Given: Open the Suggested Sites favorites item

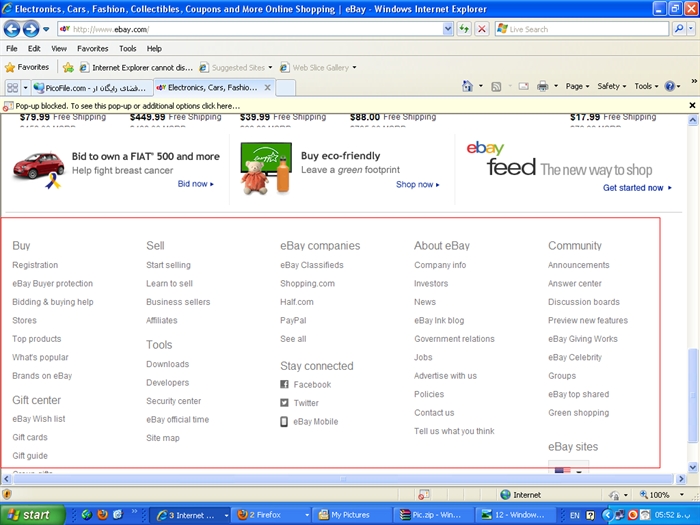Looking at the screenshot, I should click(236, 68).
